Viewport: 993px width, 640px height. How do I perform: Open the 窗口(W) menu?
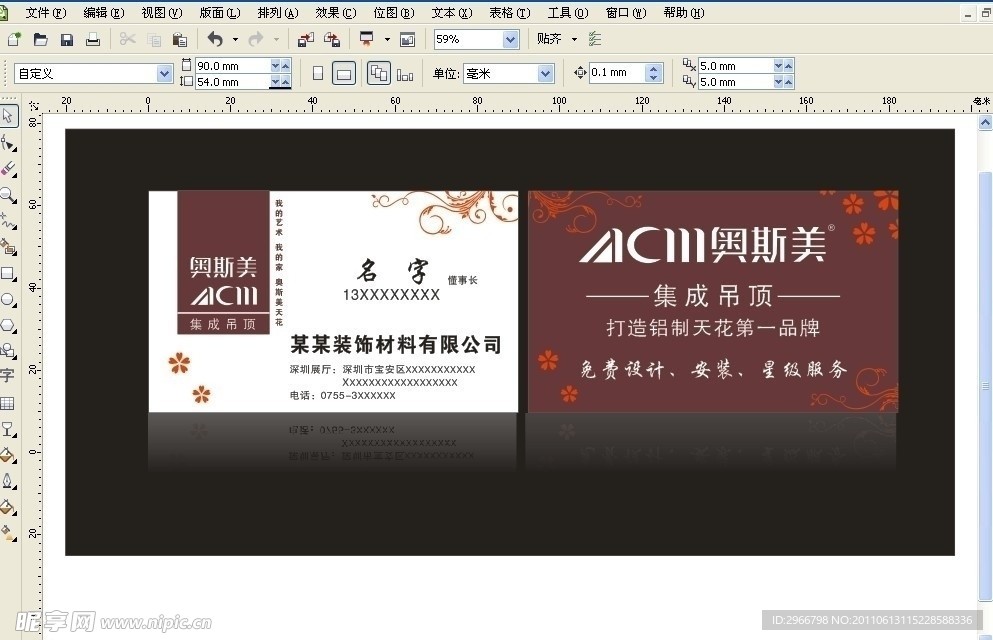pyautogui.click(x=626, y=13)
